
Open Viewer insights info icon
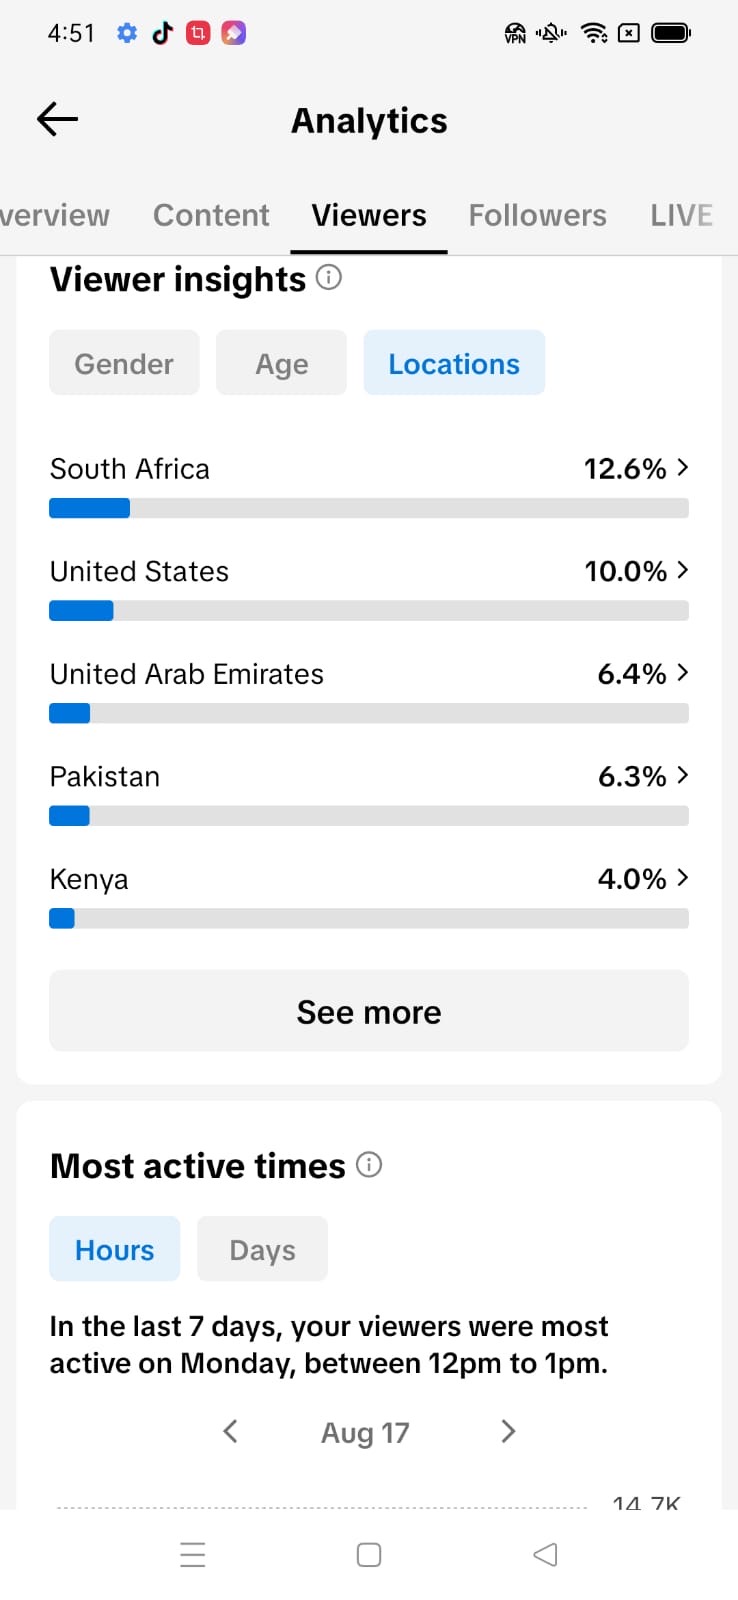click(x=329, y=277)
